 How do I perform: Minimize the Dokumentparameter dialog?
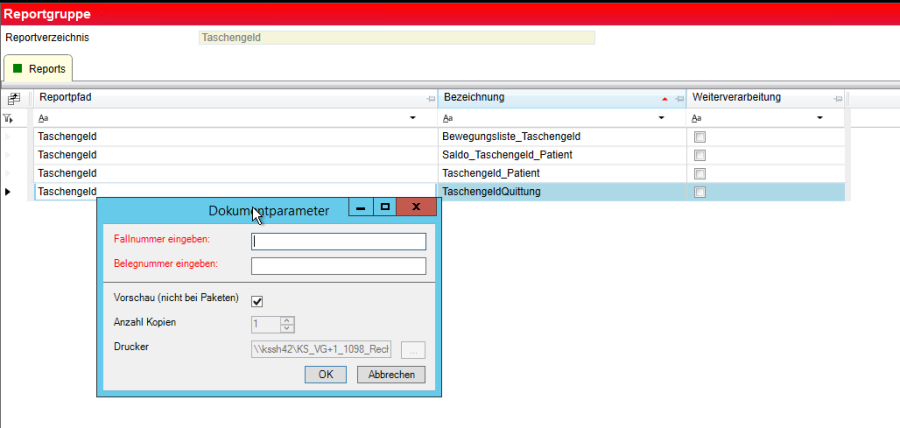(361, 207)
